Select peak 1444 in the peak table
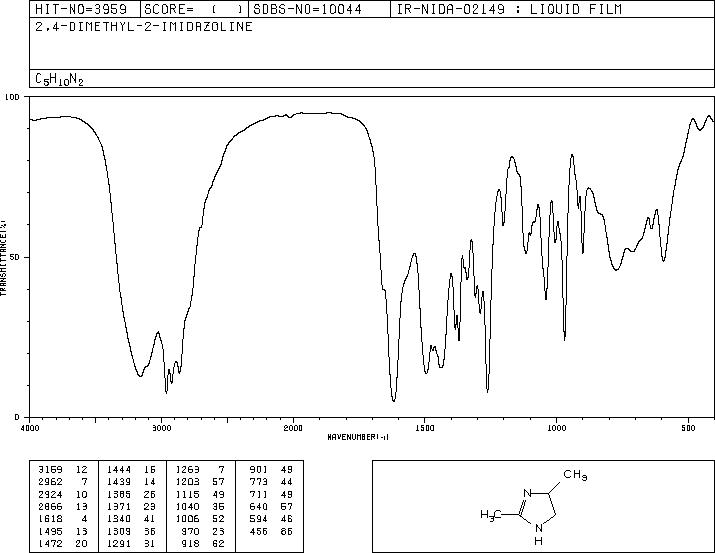The image size is (715, 553). (119, 469)
